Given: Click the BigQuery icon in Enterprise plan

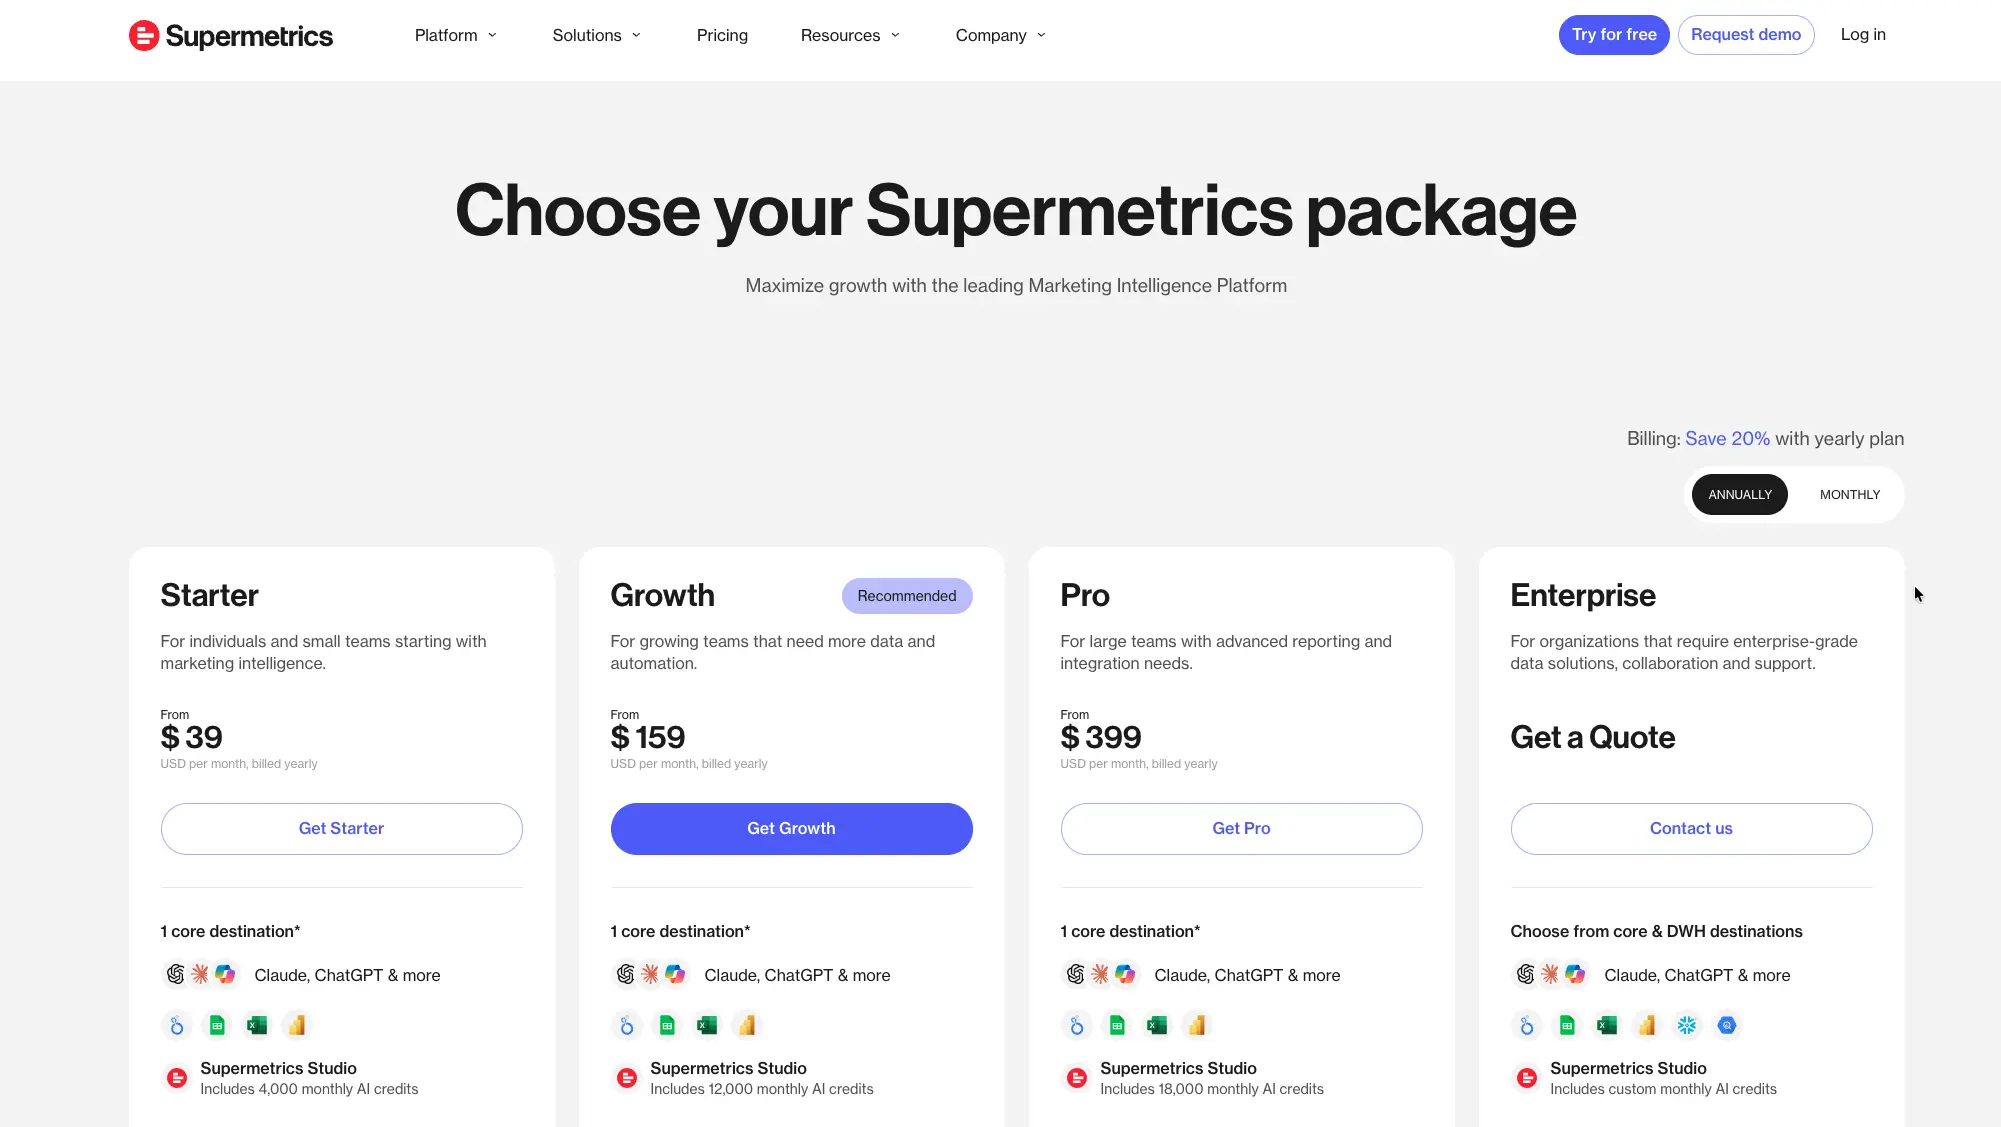Looking at the screenshot, I should (x=1727, y=1025).
